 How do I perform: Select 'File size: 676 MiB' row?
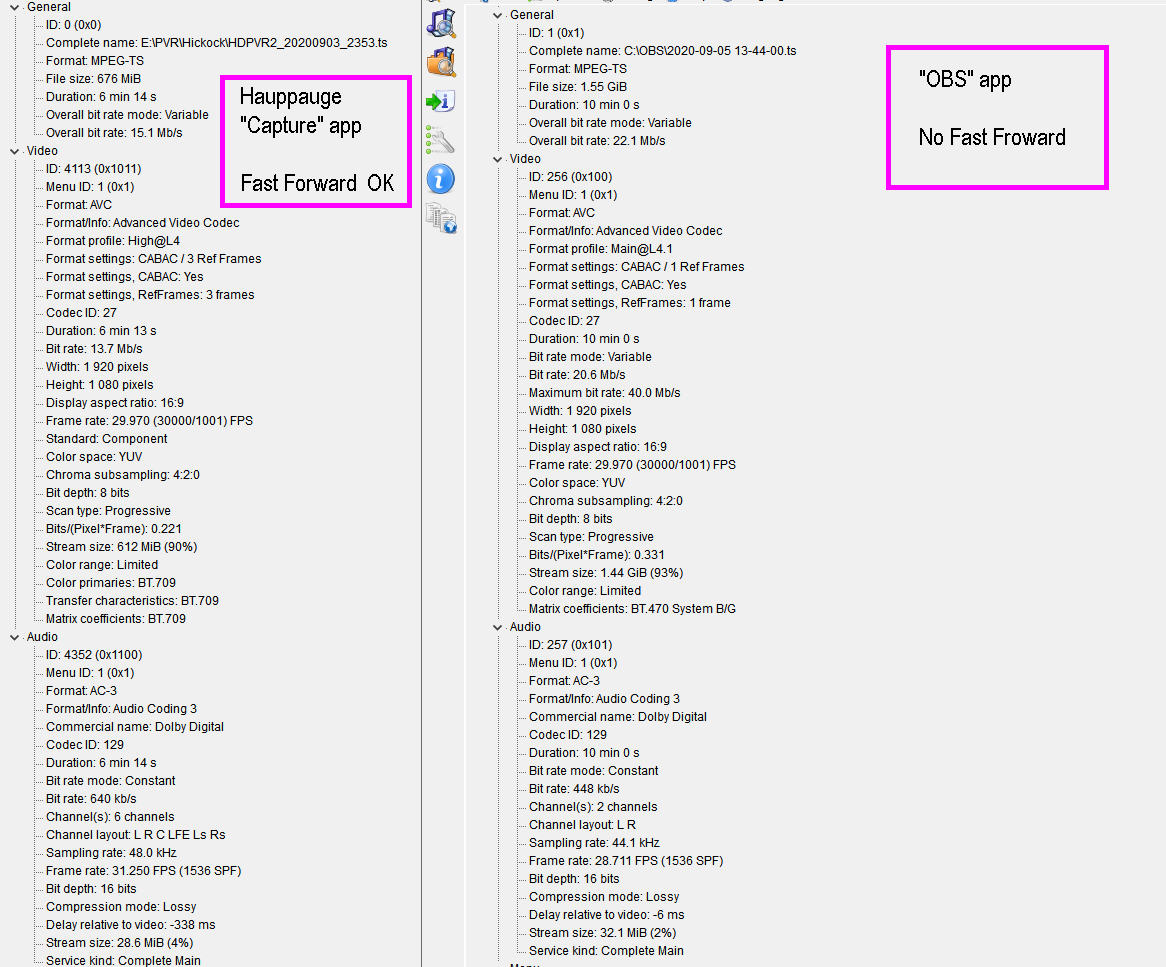(93, 79)
